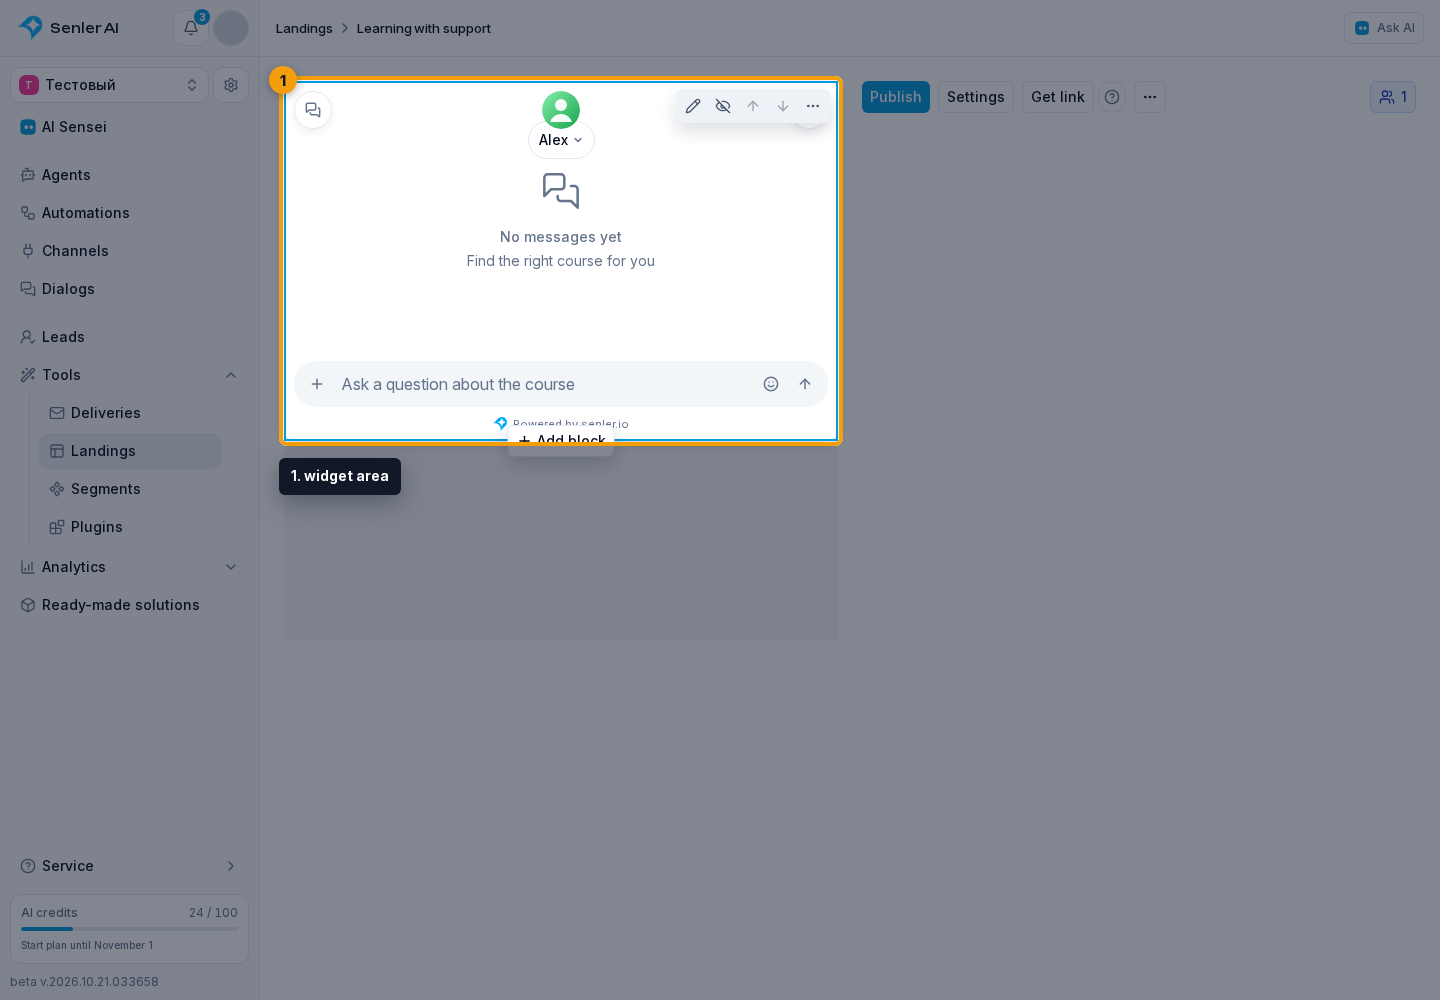1440x1000 pixels.
Task: Click the plus attachment icon in chat input
Action: click(317, 384)
